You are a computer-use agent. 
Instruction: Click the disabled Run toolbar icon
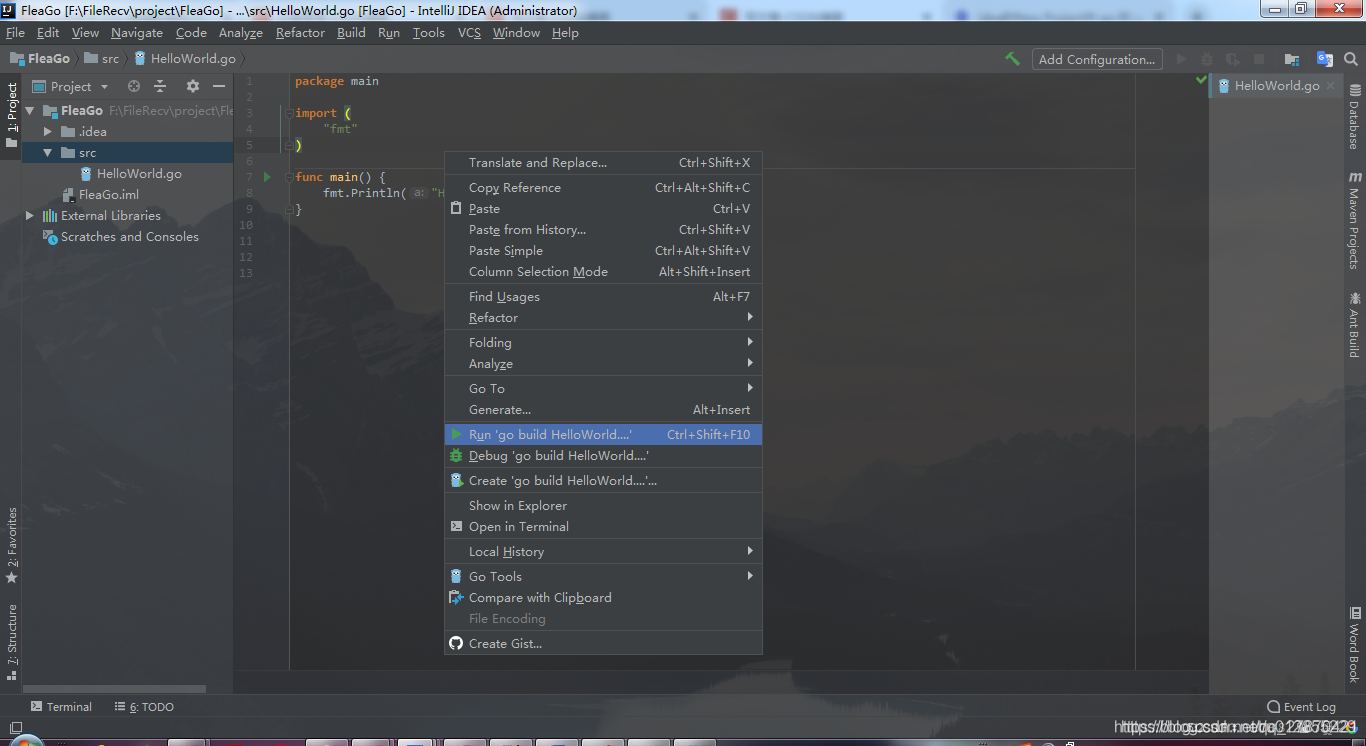[1182, 59]
